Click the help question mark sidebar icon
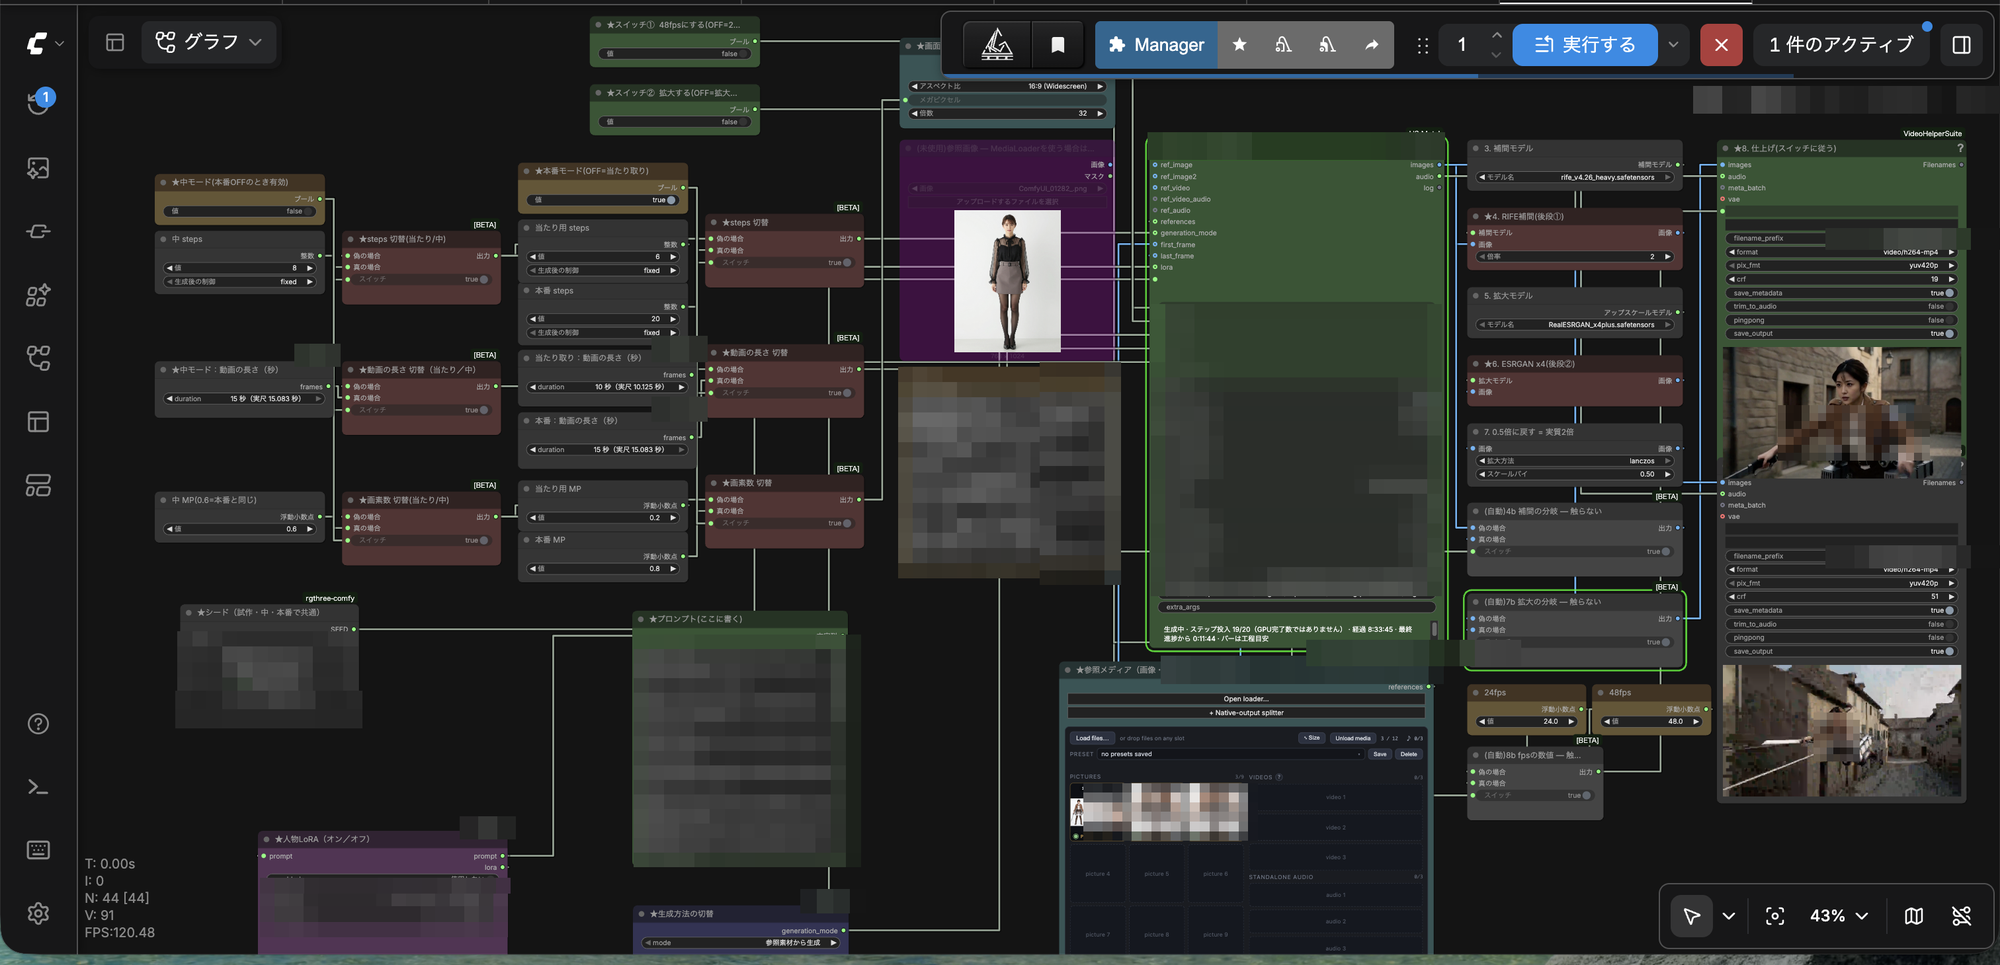This screenshot has width=2000, height=965. [38, 724]
